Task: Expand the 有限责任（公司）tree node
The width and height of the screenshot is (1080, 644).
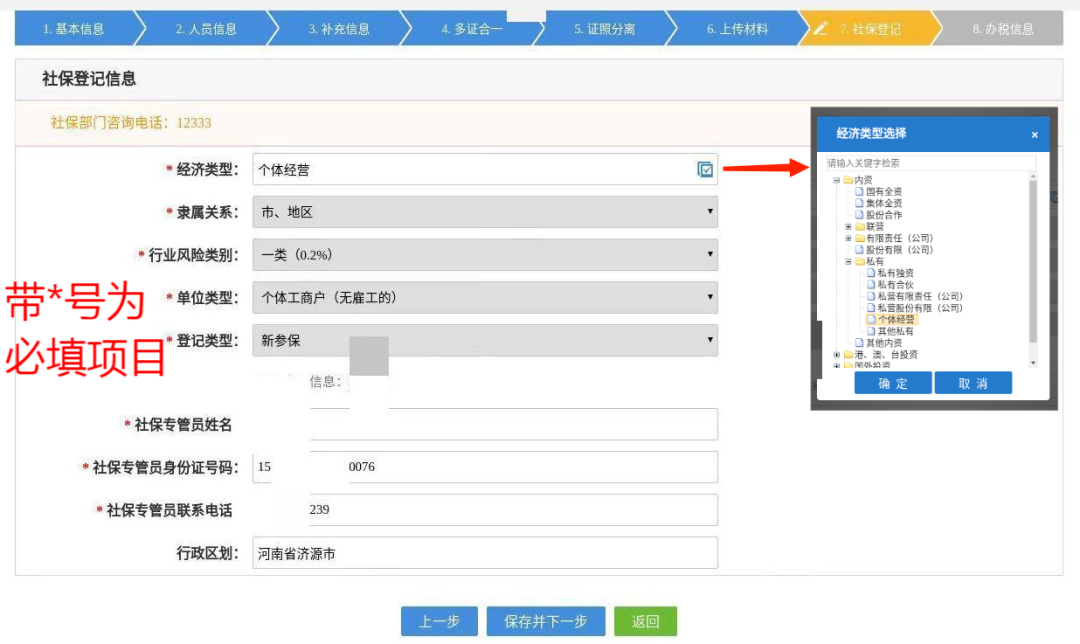Action: click(x=847, y=238)
